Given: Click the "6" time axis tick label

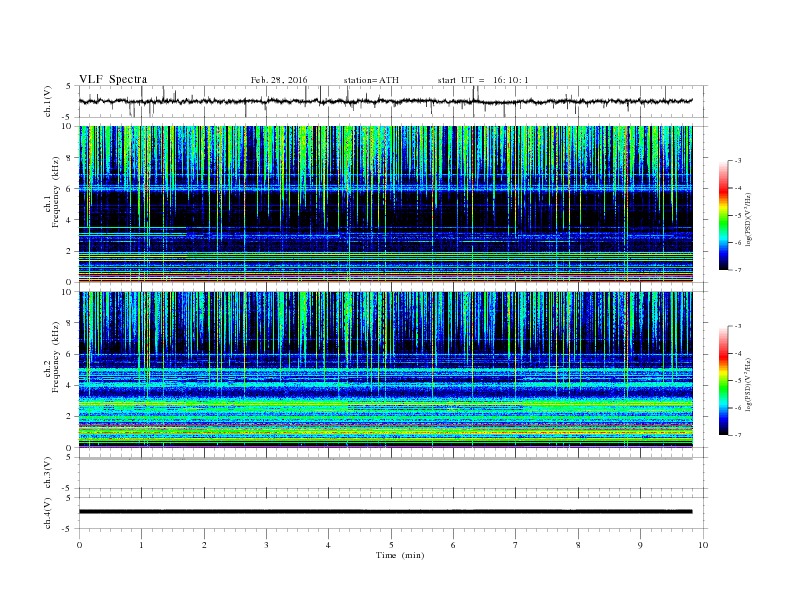Looking at the screenshot, I should (453, 545).
